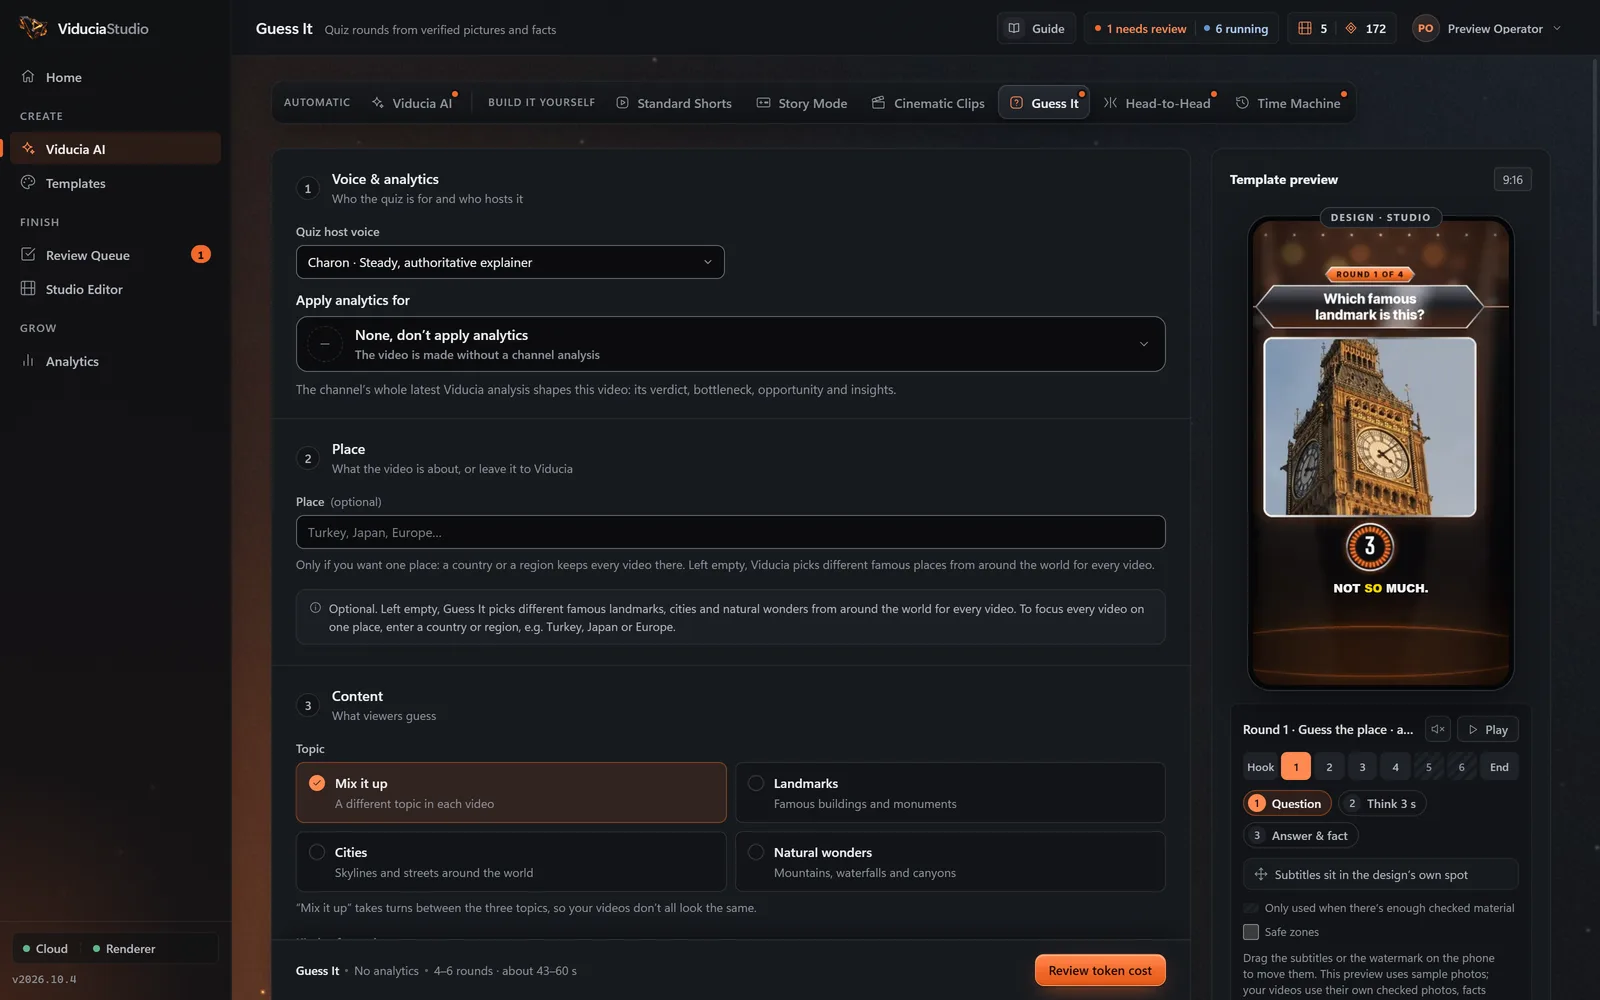Select the Landmarks topic option
Screen dimensions: 1600x1000
tap(950, 793)
